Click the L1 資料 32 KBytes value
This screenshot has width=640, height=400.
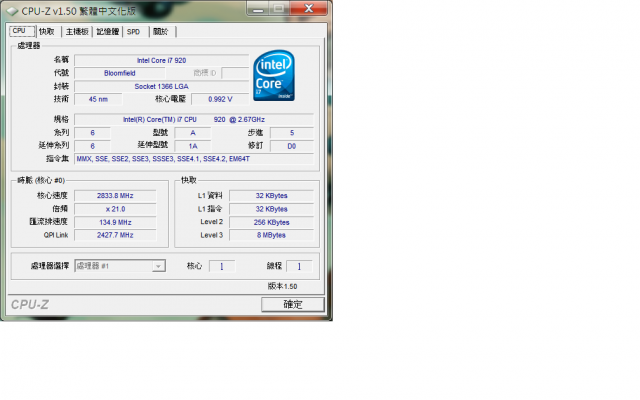[271, 196]
